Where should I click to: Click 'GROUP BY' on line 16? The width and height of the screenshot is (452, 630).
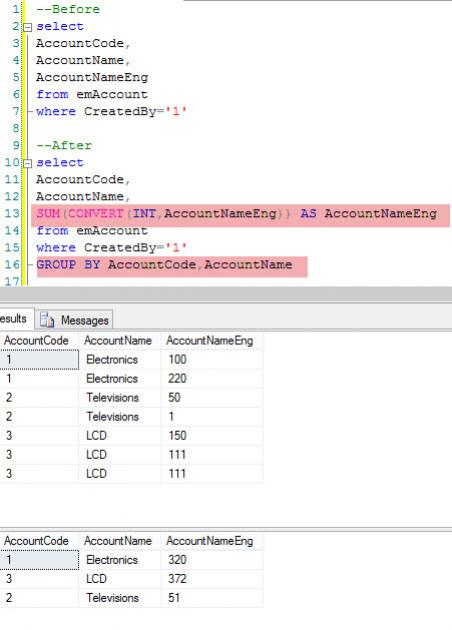point(68,265)
